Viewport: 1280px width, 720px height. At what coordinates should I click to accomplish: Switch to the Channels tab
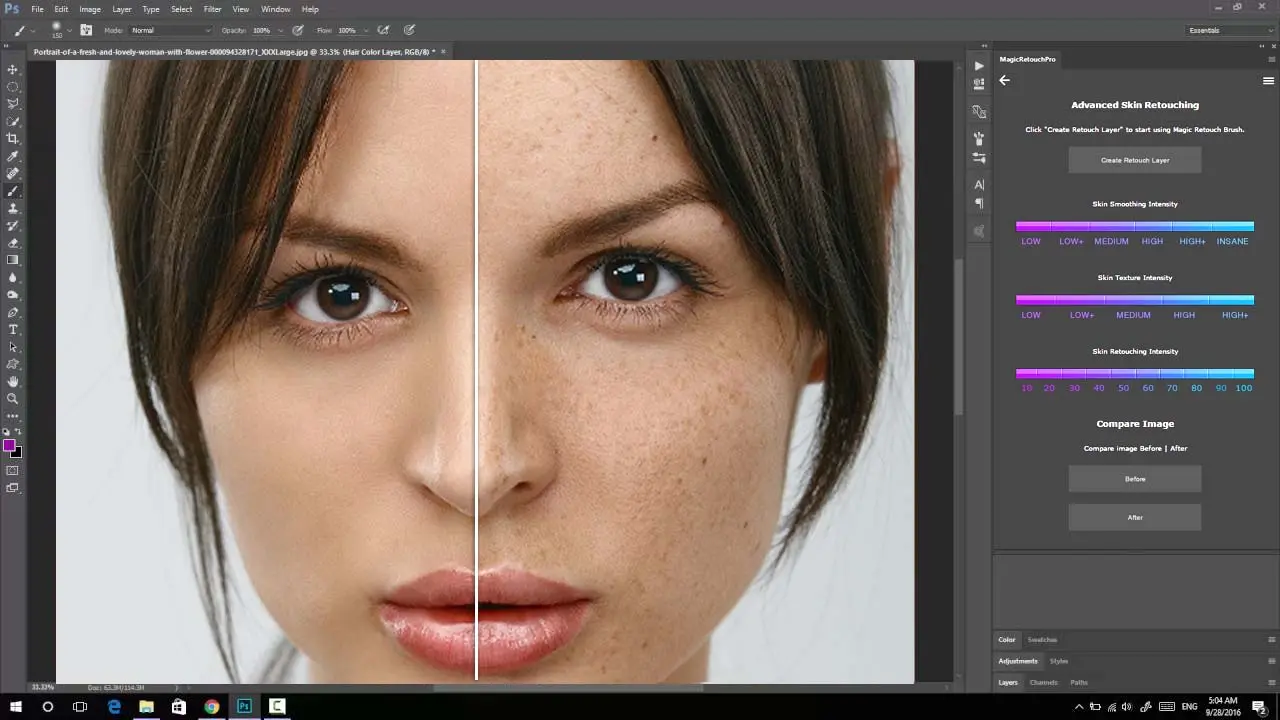coord(1043,682)
